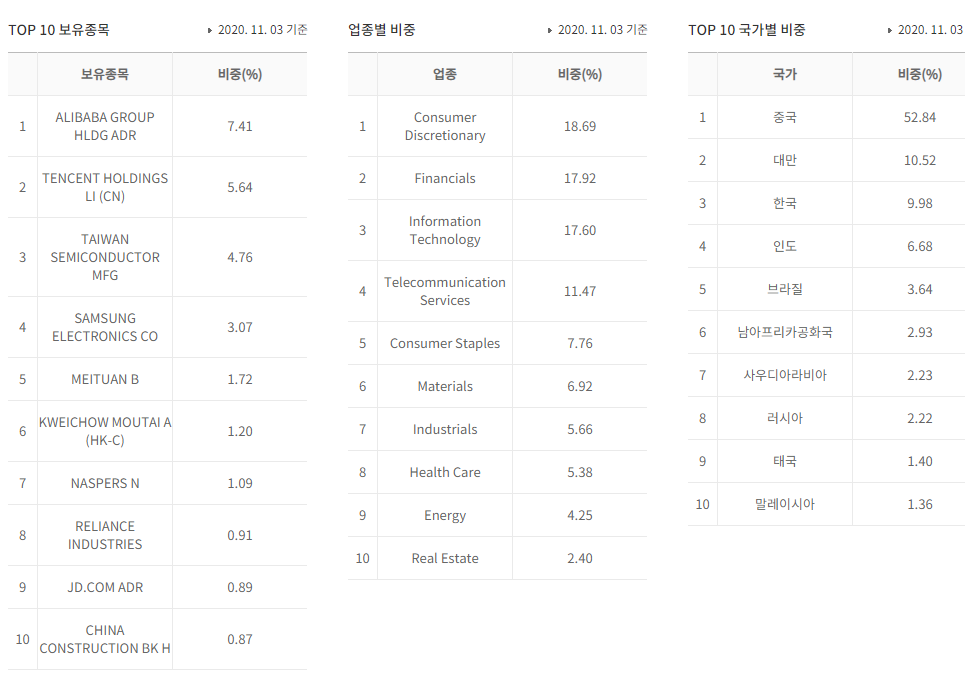Select the 말레이시아 country cell
This screenshot has width=965, height=692.
(x=785, y=504)
